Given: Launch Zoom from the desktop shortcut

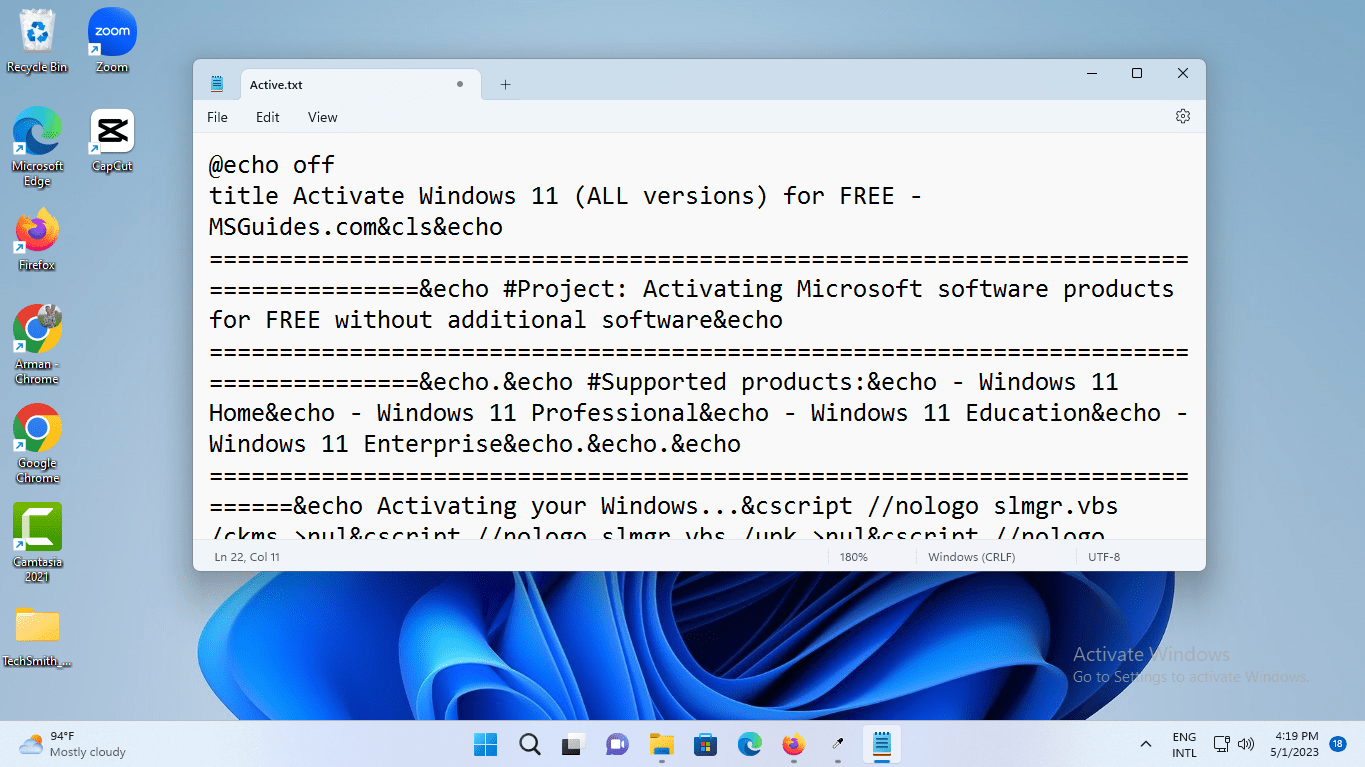Looking at the screenshot, I should coord(112,40).
